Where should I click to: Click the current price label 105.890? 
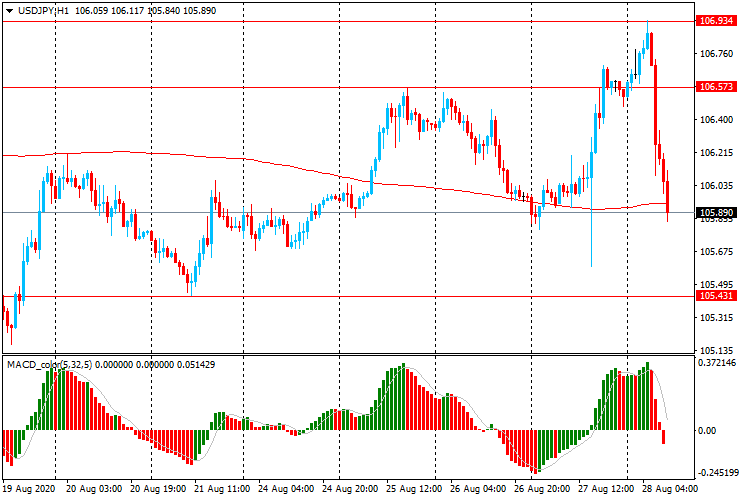(714, 213)
